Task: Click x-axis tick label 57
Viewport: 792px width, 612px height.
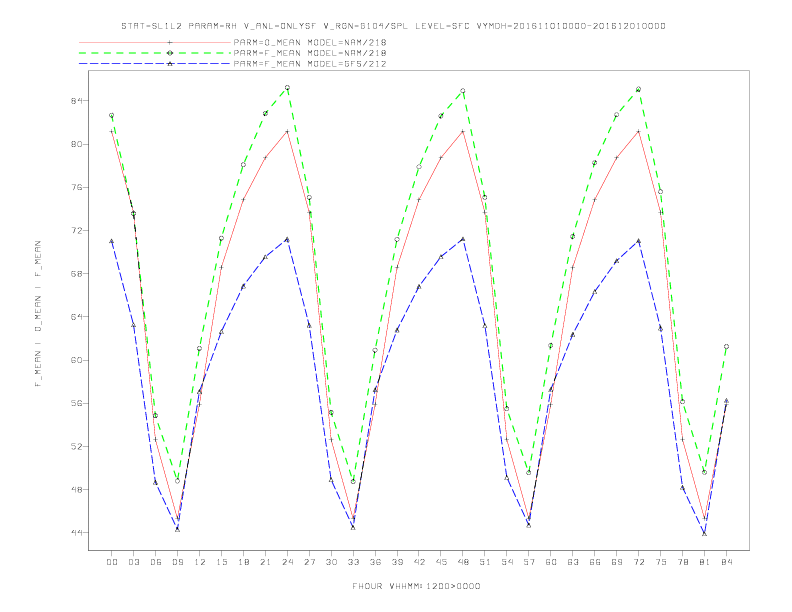Action: tap(529, 562)
